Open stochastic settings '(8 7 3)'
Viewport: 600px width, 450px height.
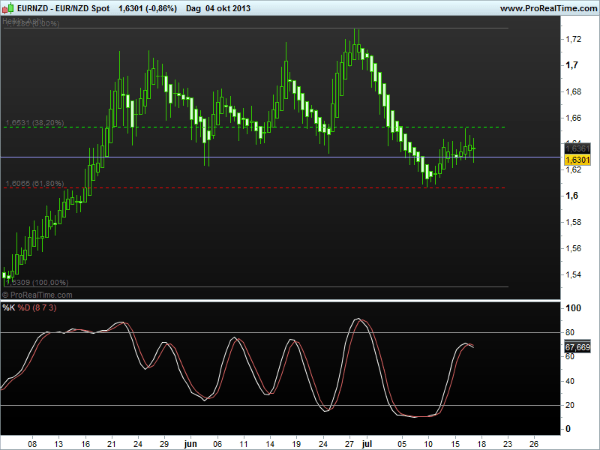[x=44, y=308]
